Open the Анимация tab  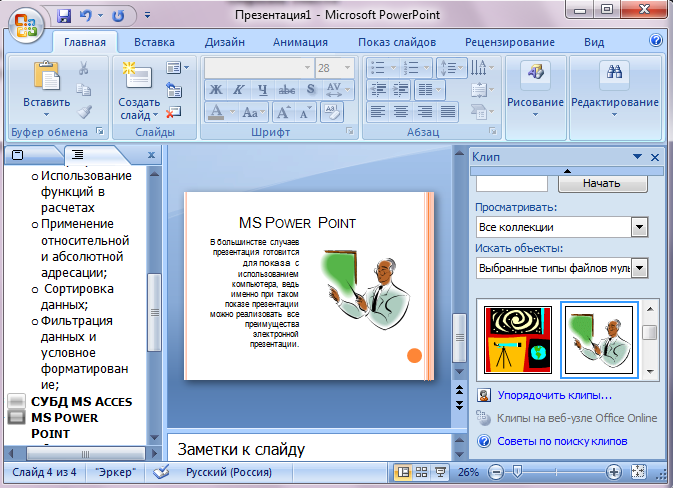coord(300,42)
